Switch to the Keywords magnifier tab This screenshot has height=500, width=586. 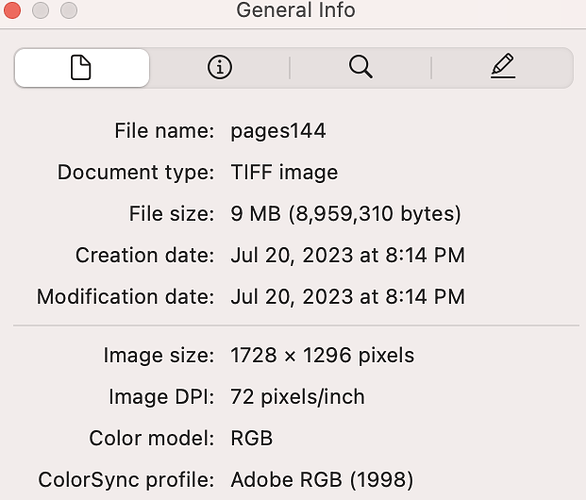tap(361, 67)
